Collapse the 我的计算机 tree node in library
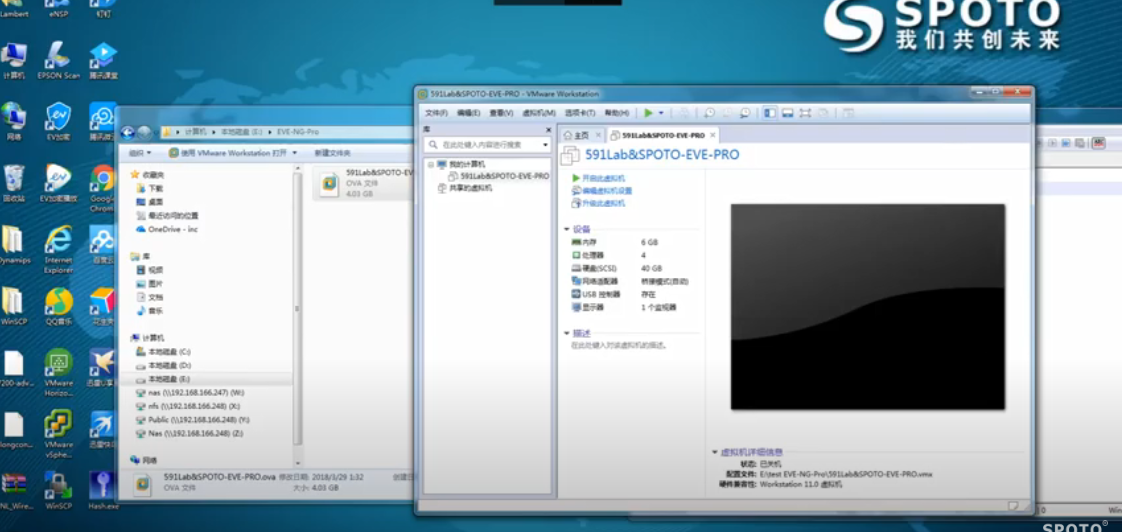This screenshot has height=532, width=1122. 431,164
